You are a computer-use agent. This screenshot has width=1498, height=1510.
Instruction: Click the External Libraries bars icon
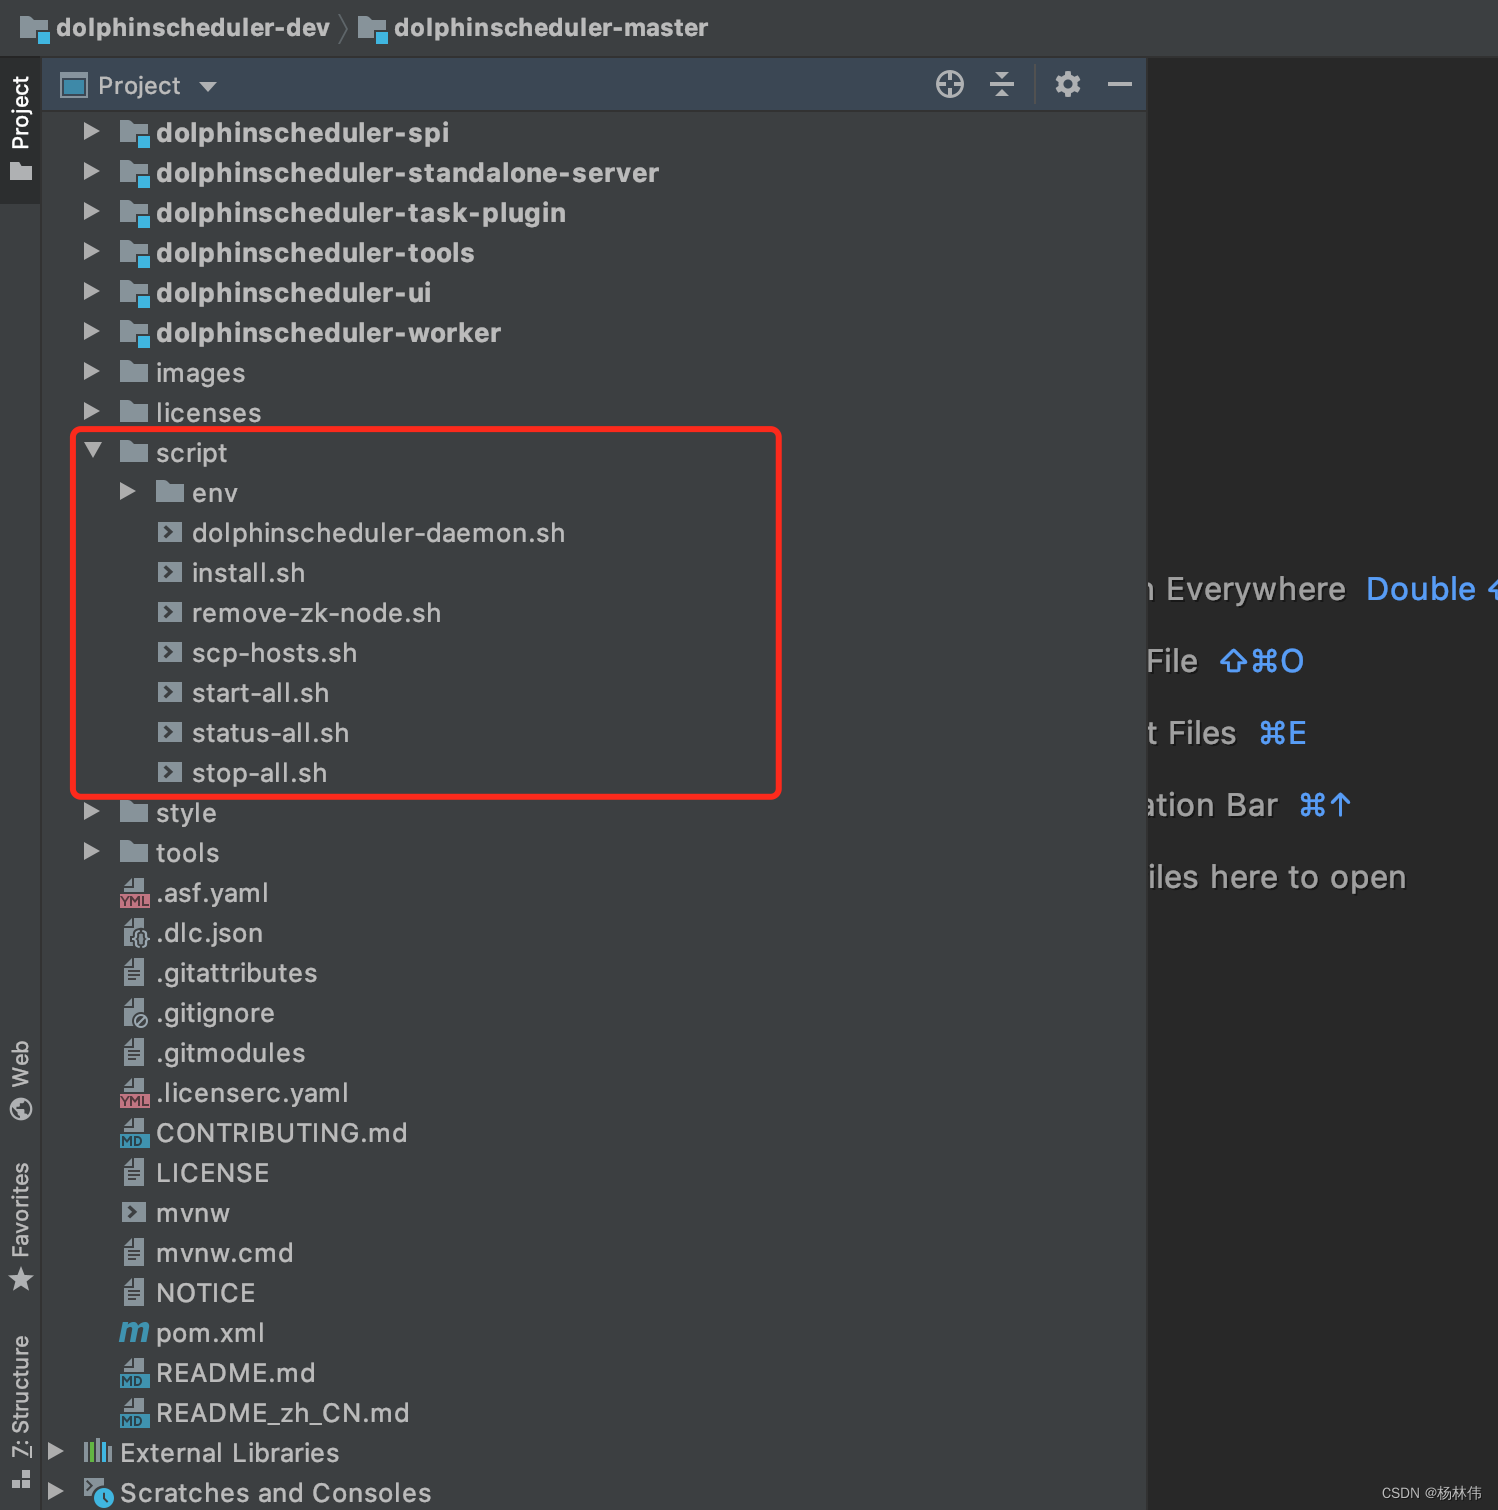pyautogui.click(x=97, y=1451)
